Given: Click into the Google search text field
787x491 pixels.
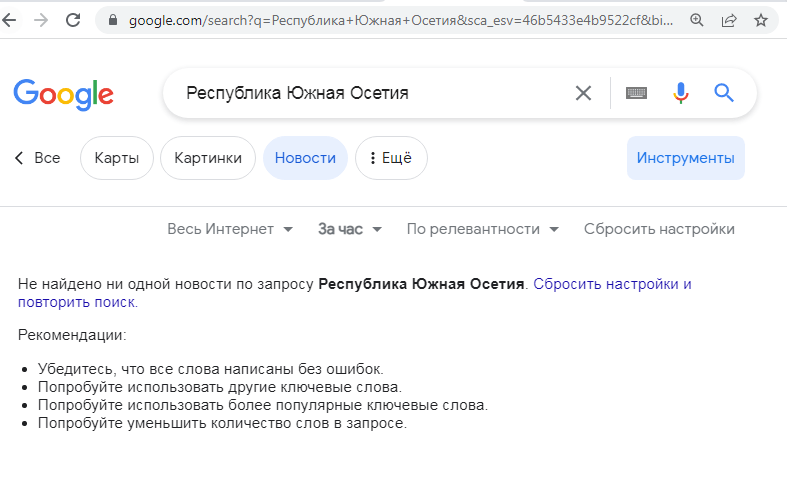Looking at the screenshot, I should (370, 93).
